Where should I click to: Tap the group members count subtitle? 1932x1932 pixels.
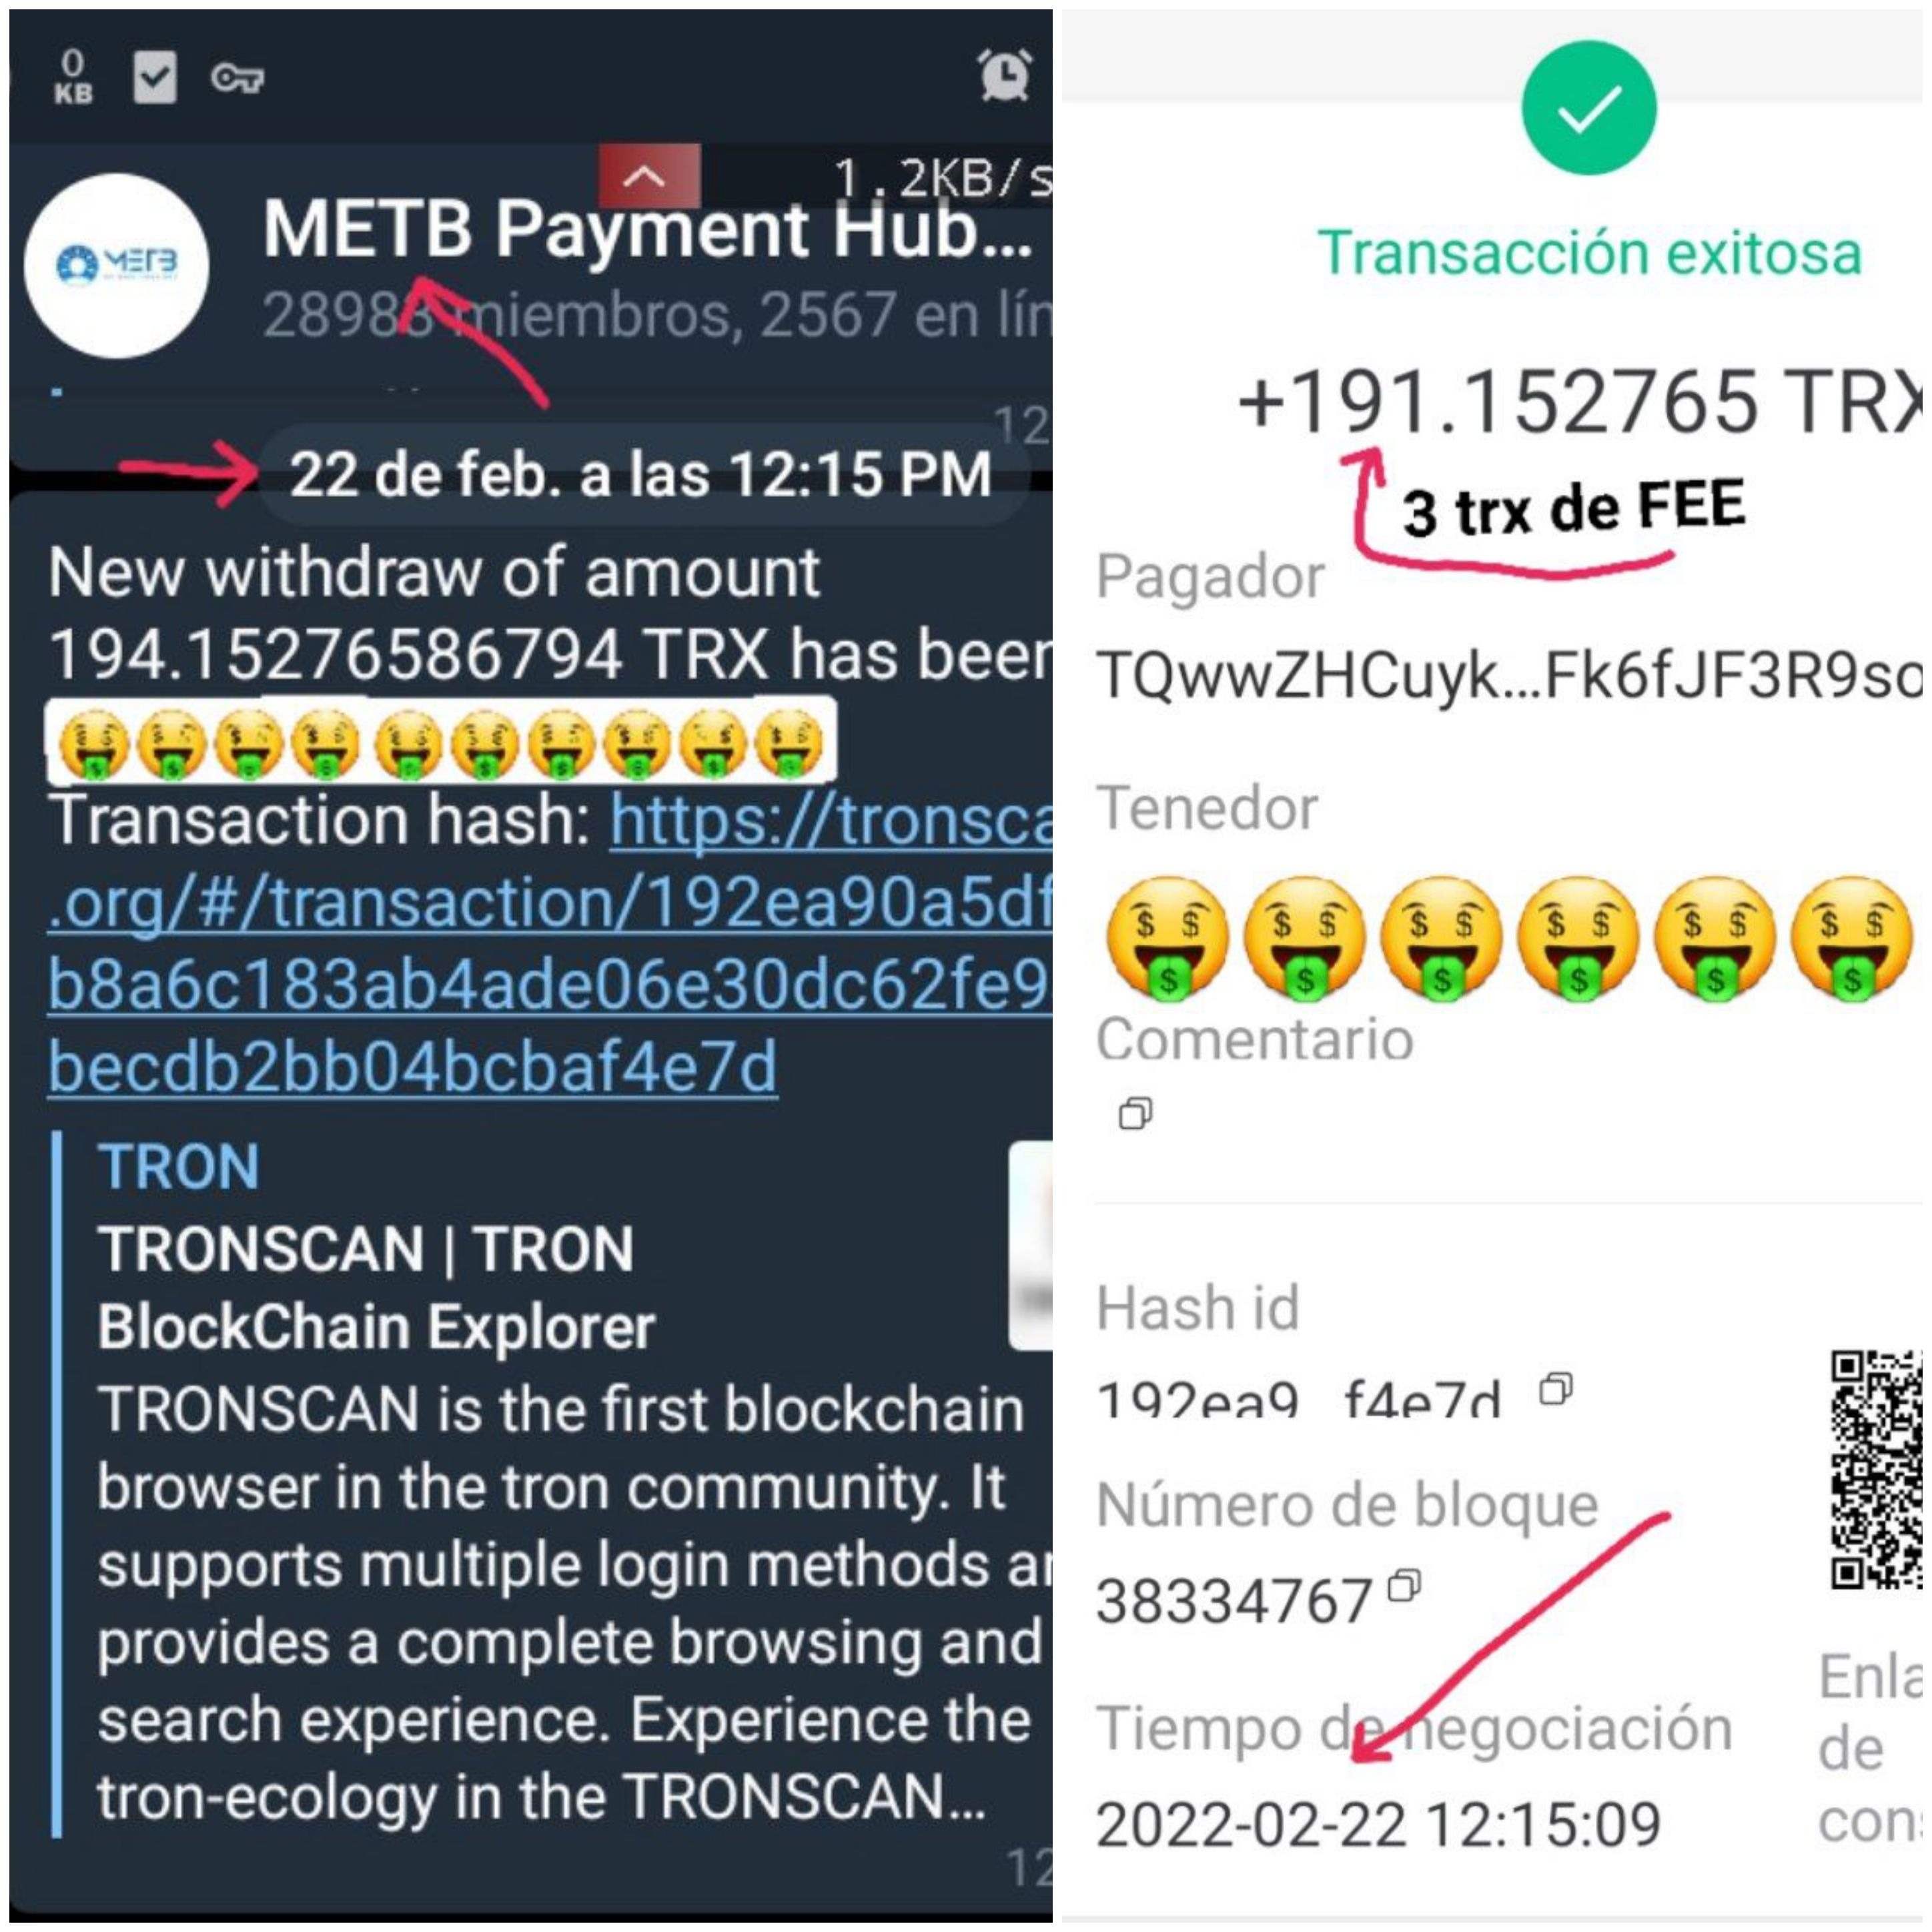coord(657,315)
